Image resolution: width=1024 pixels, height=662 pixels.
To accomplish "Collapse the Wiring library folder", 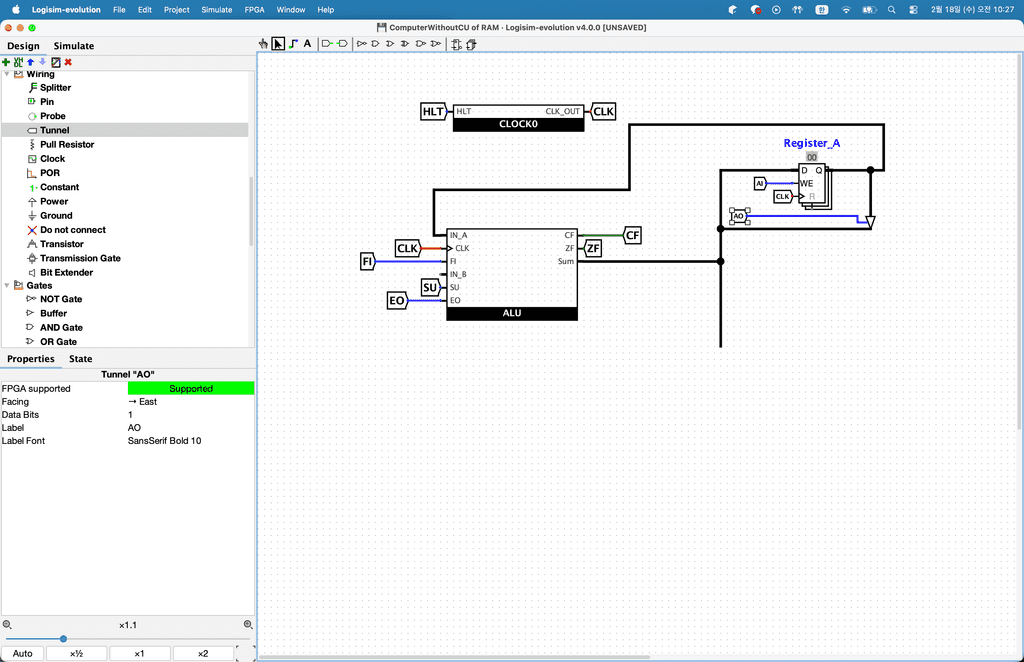I will pyautogui.click(x=7, y=74).
